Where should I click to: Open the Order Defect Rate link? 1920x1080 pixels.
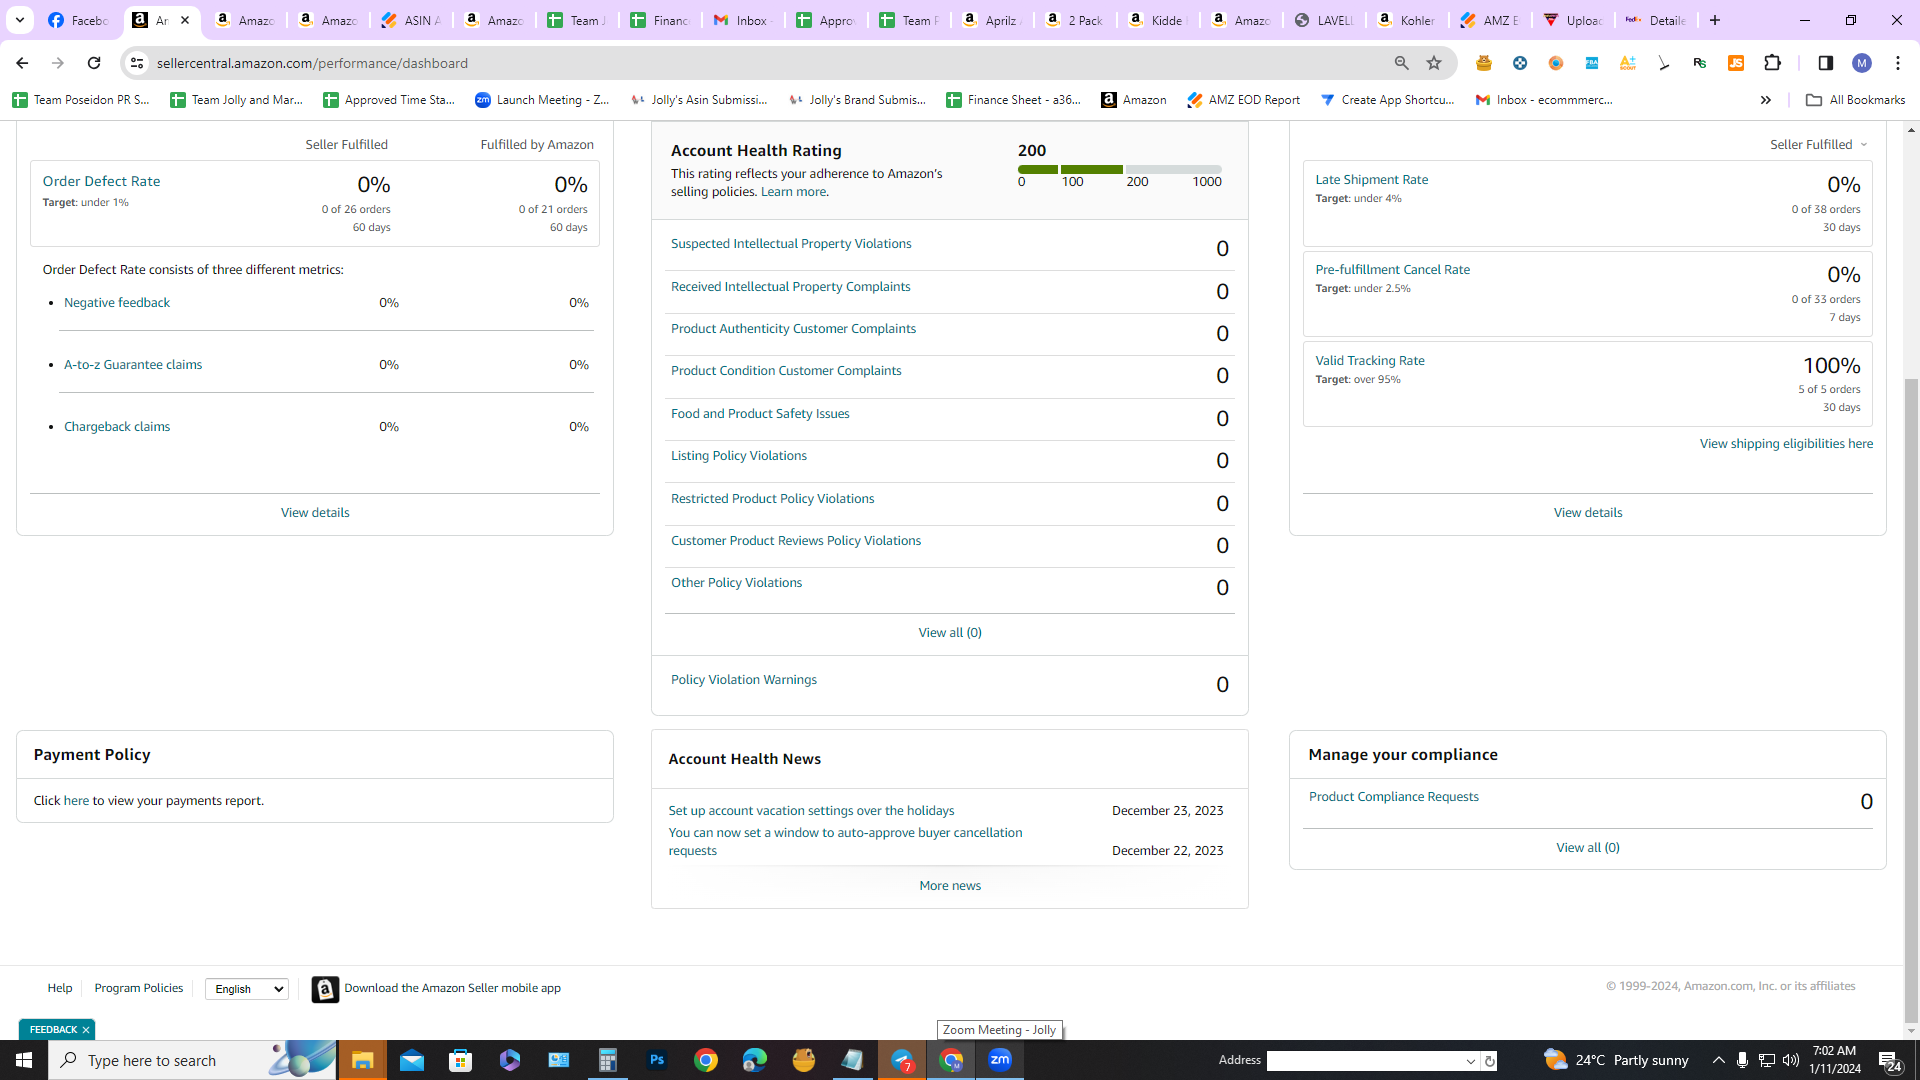(x=101, y=181)
